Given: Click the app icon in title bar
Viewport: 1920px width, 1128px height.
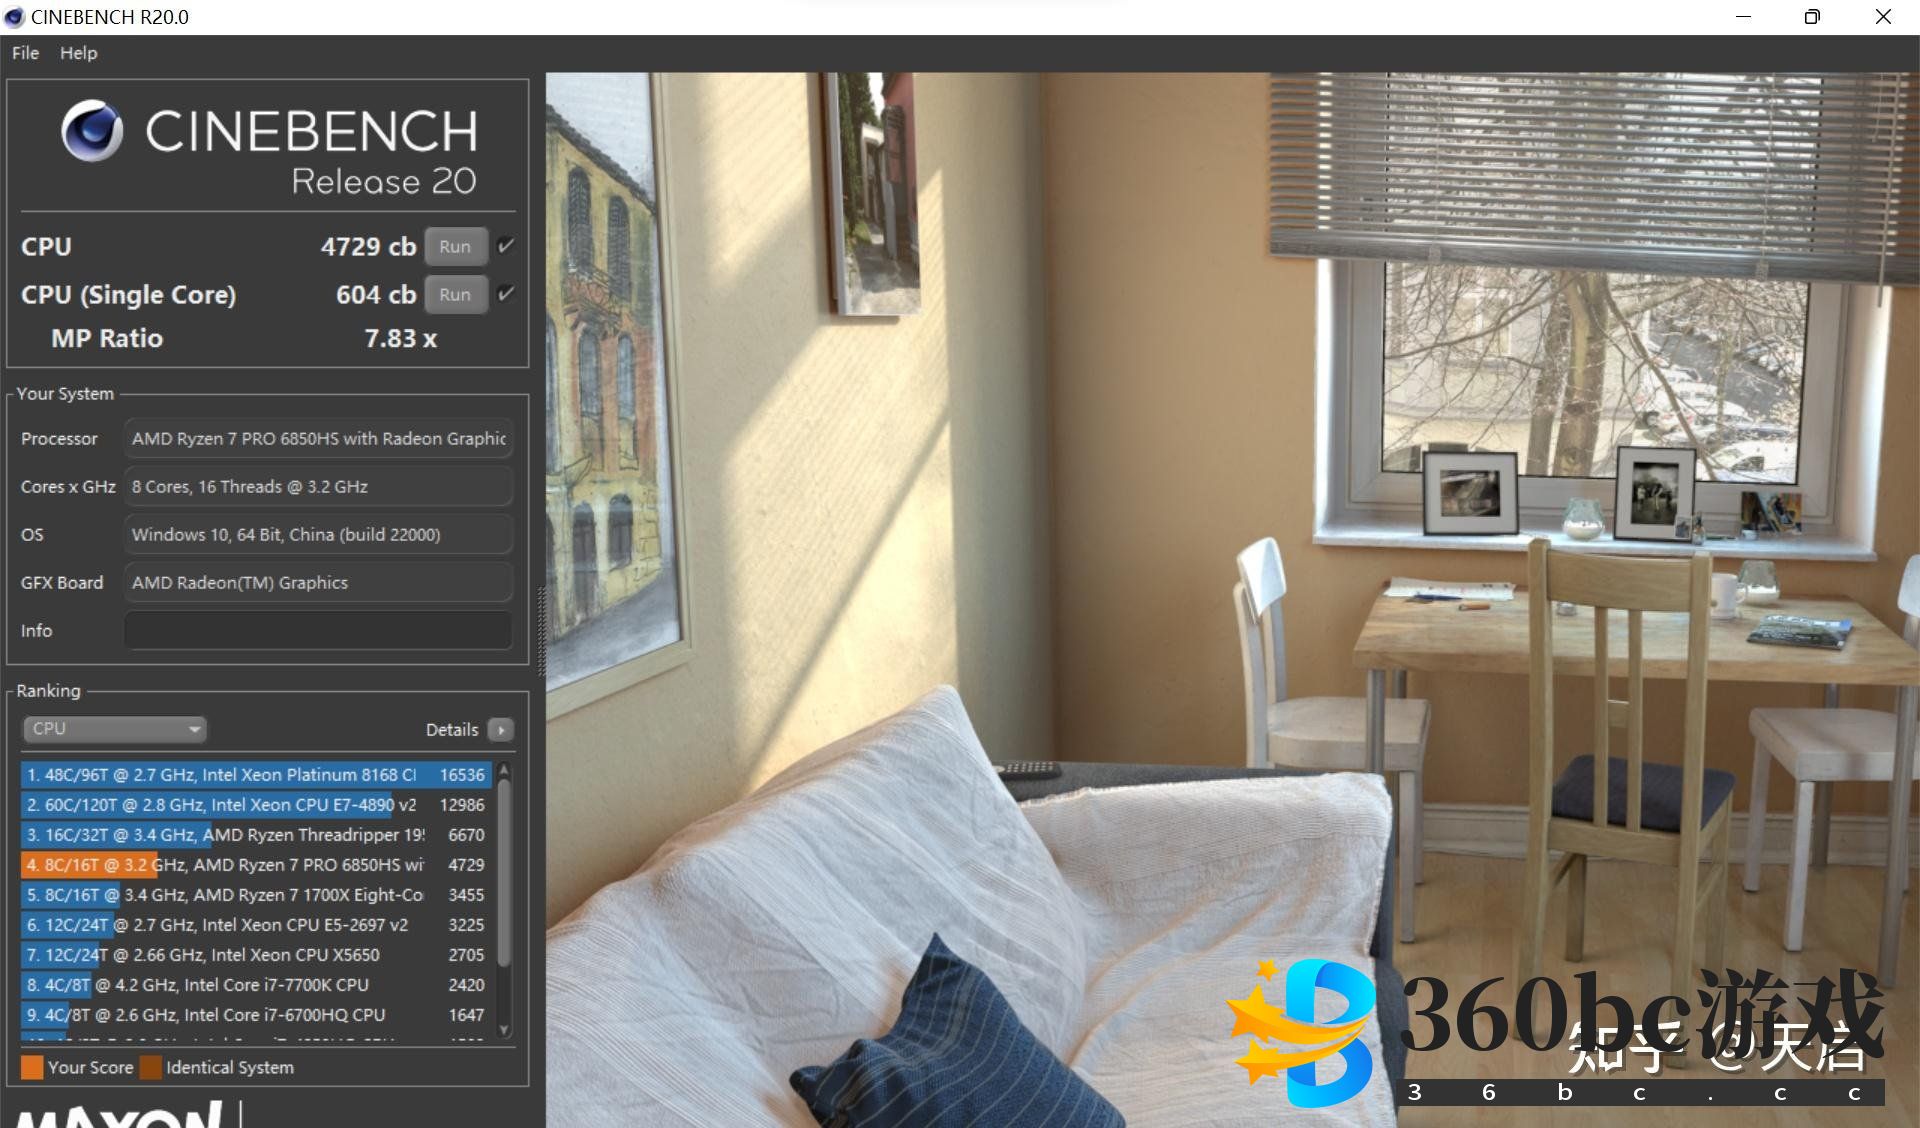Looking at the screenshot, I should pos(14,17).
